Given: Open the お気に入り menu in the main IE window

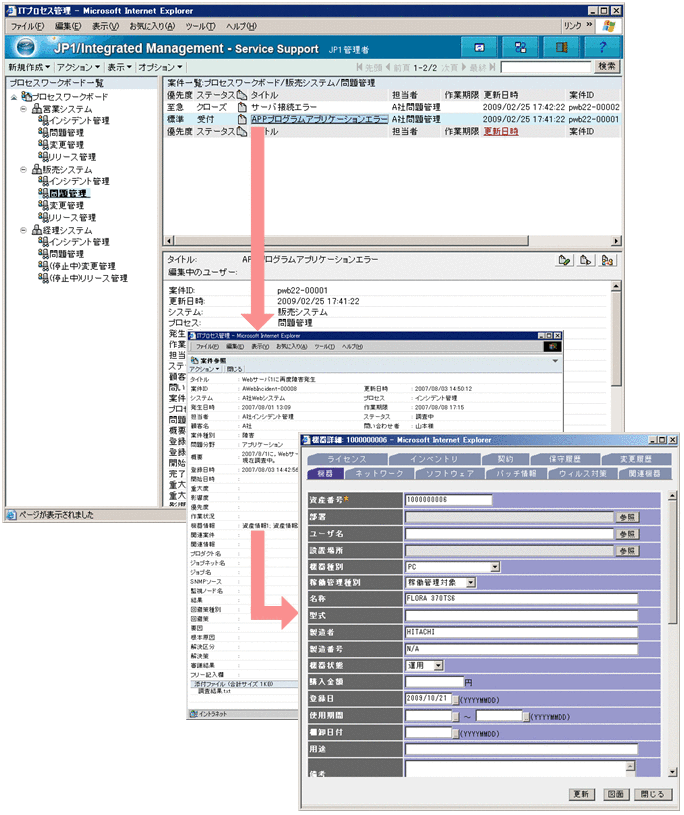Looking at the screenshot, I should tap(152, 26).
